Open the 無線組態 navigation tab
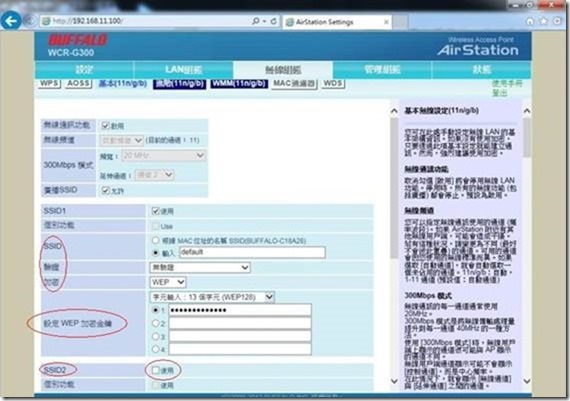This screenshot has width=570, height=401. pyautogui.click(x=283, y=70)
